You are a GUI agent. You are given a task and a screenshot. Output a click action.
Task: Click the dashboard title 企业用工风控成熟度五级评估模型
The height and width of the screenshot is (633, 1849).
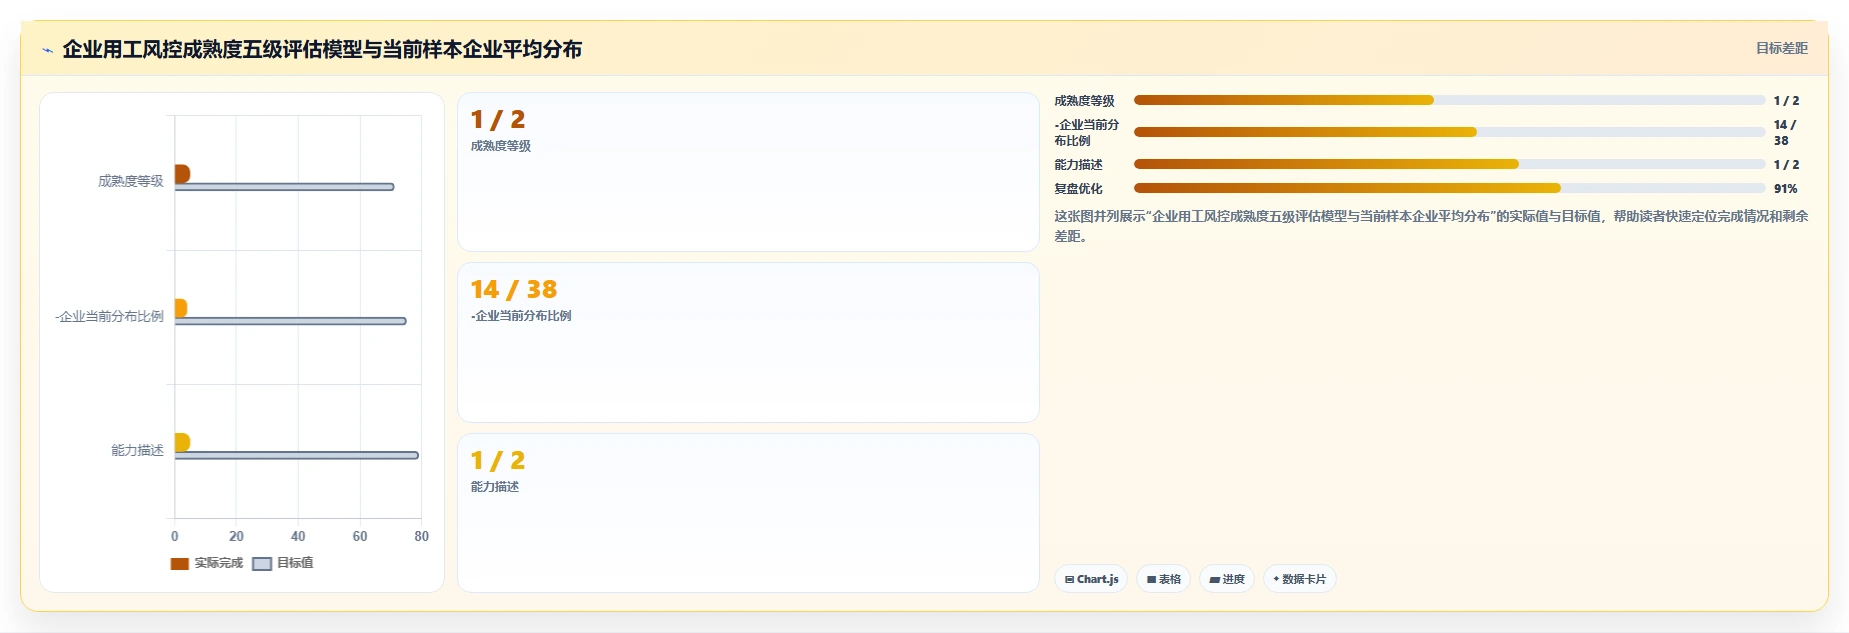click(322, 49)
